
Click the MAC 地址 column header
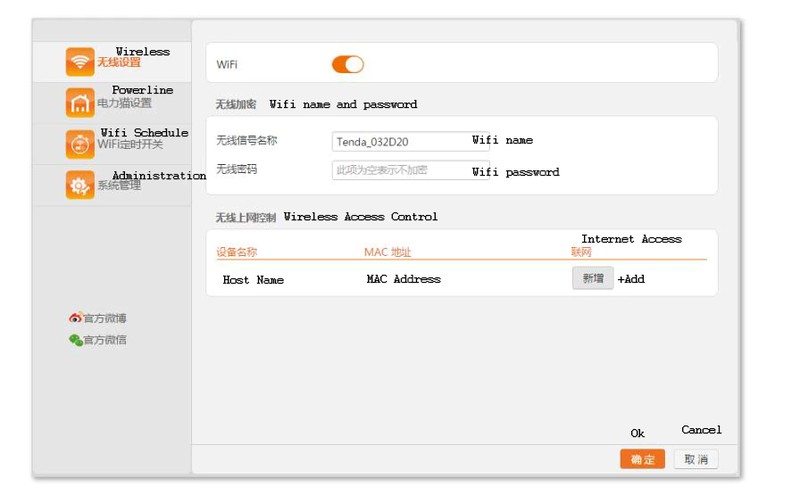pos(388,252)
